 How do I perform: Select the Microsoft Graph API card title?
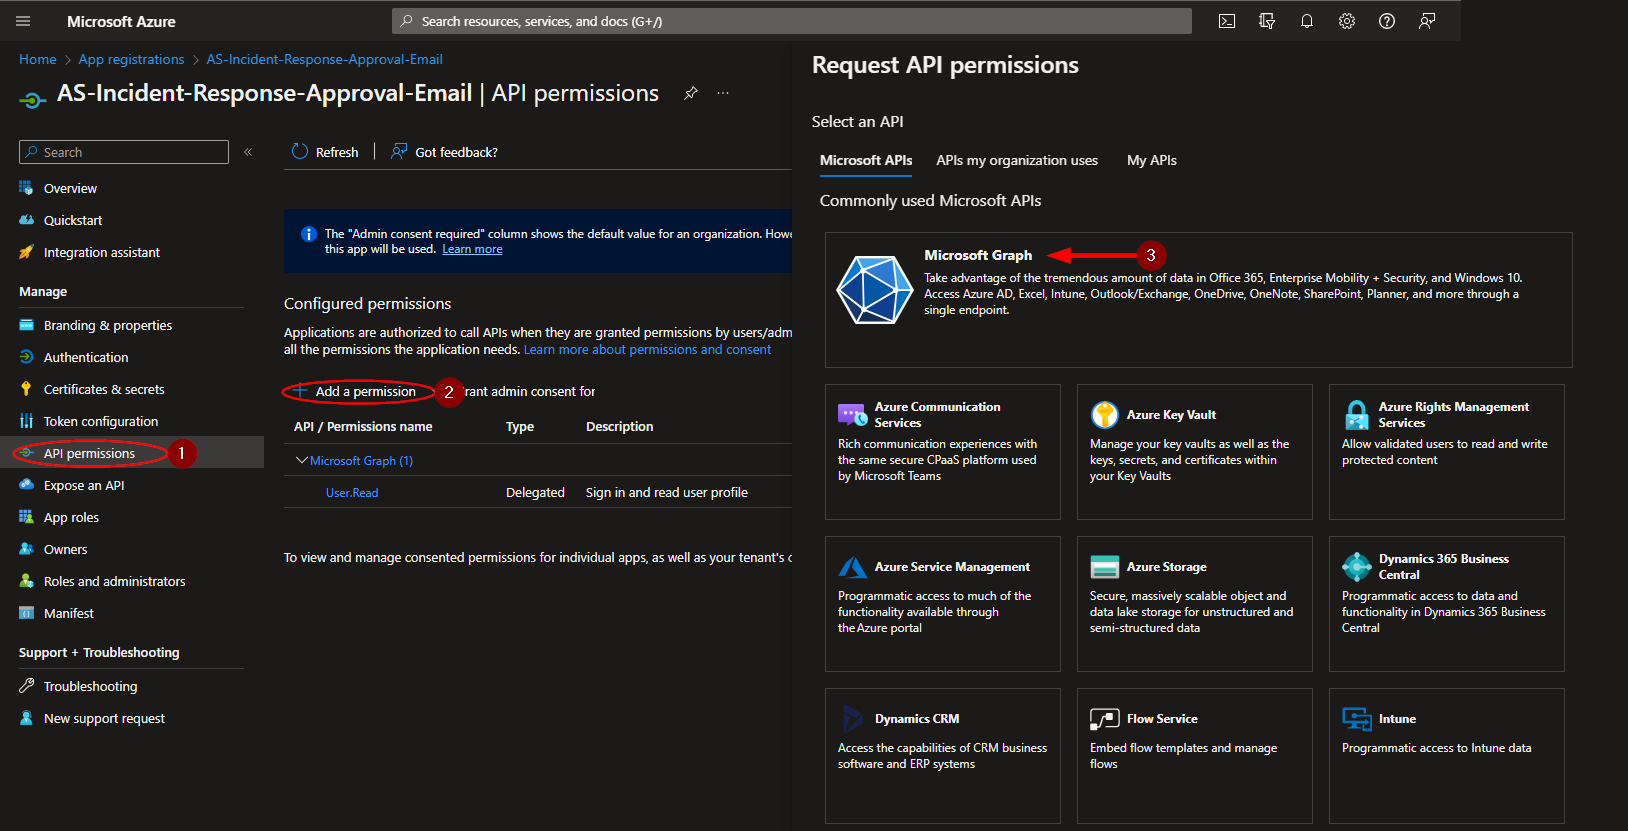click(x=978, y=255)
